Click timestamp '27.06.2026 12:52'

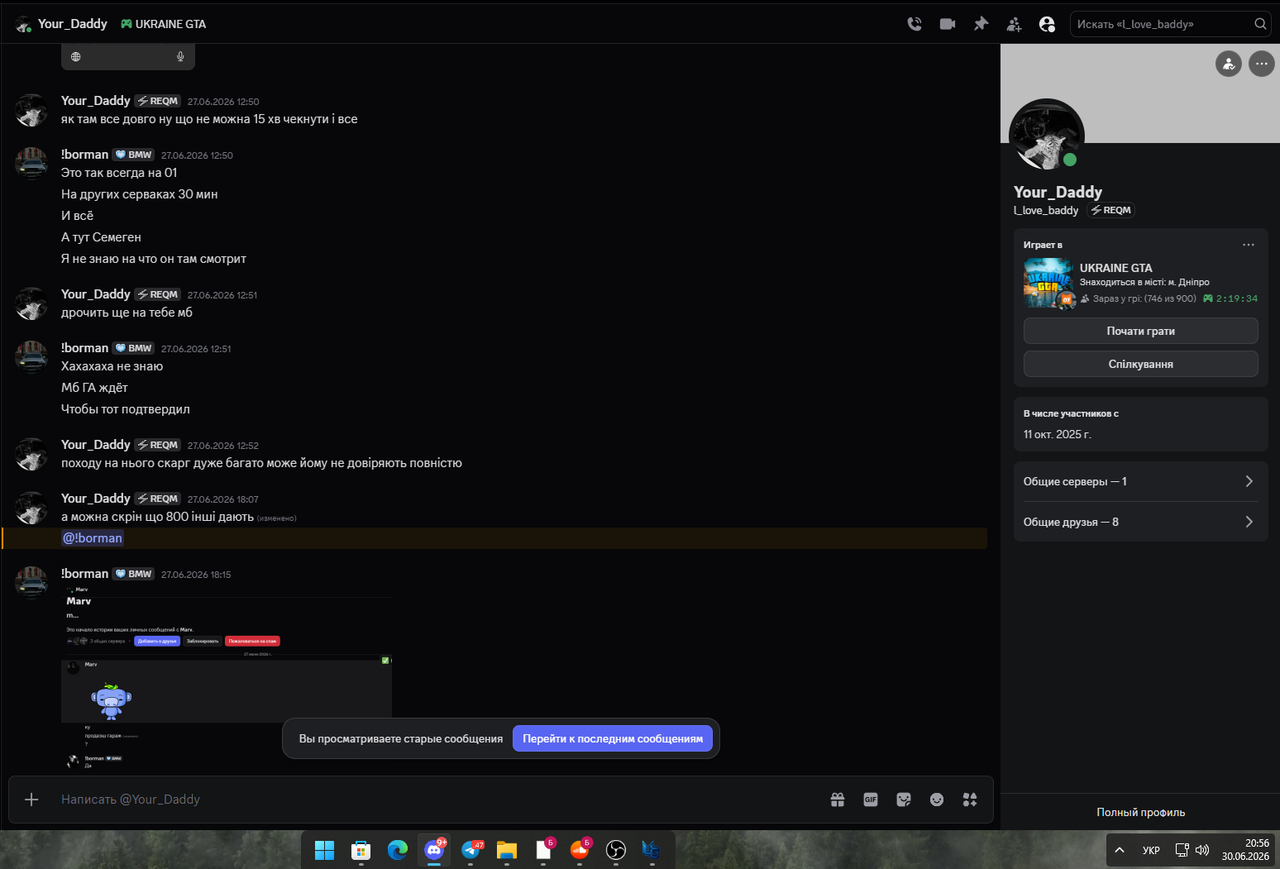[223, 445]
